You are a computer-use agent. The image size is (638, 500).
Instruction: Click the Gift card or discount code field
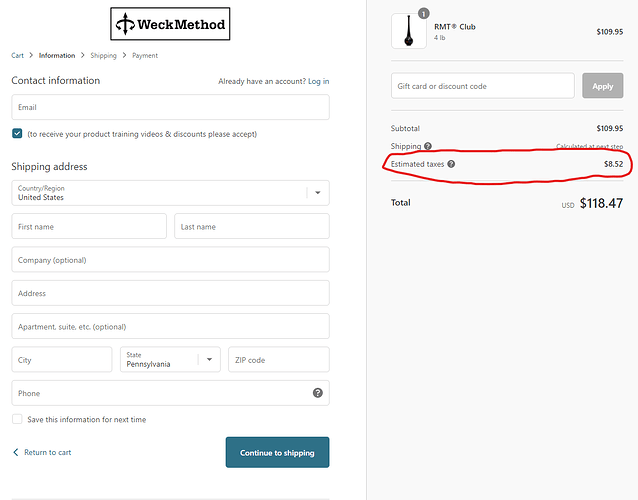coord(484,86)
